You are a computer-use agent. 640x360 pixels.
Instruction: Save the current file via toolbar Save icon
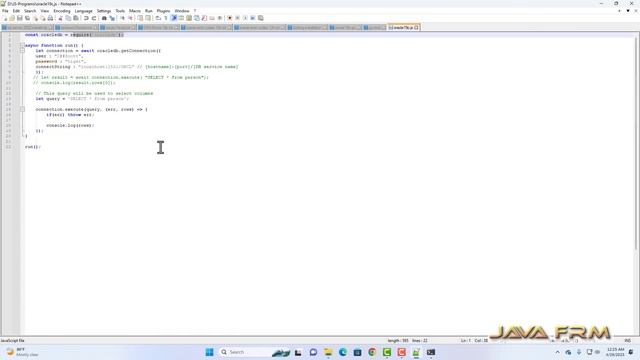tap(20, 18)
